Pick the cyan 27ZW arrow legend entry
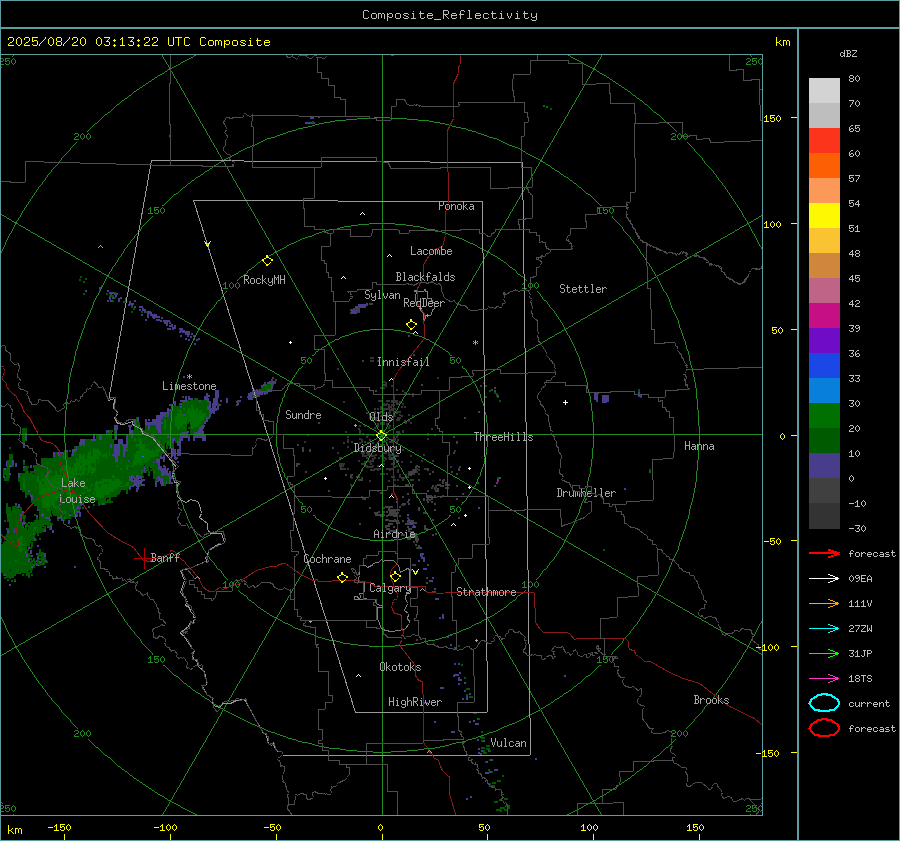This screenshot has width=900, height=841. (824, 629)
